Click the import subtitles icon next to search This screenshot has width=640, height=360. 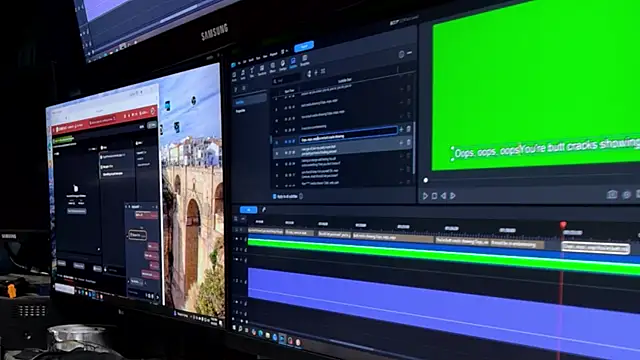[x=309, y=73]
